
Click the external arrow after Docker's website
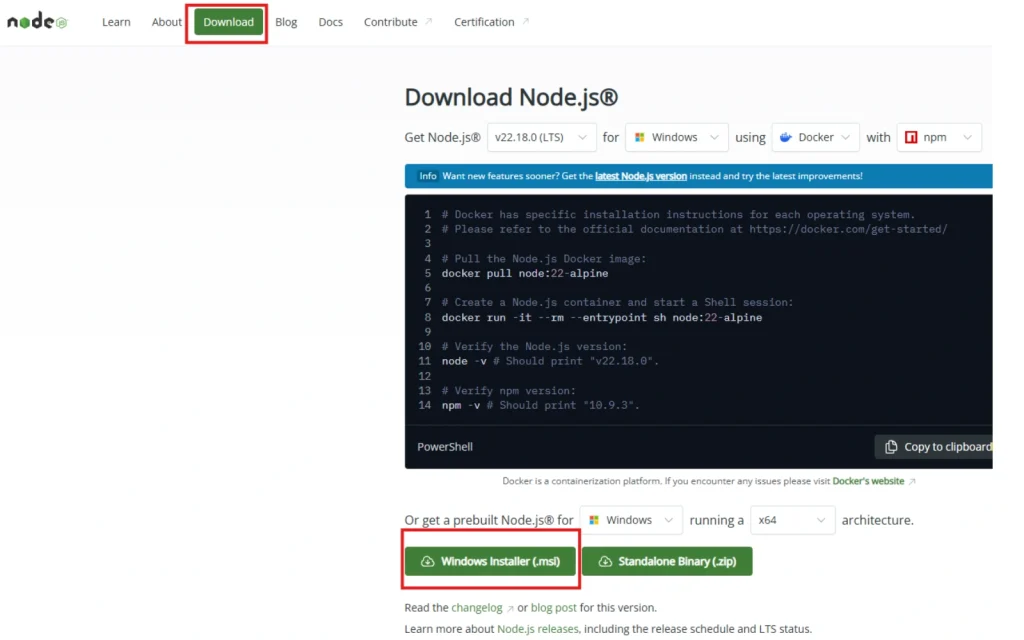[912, 481]
